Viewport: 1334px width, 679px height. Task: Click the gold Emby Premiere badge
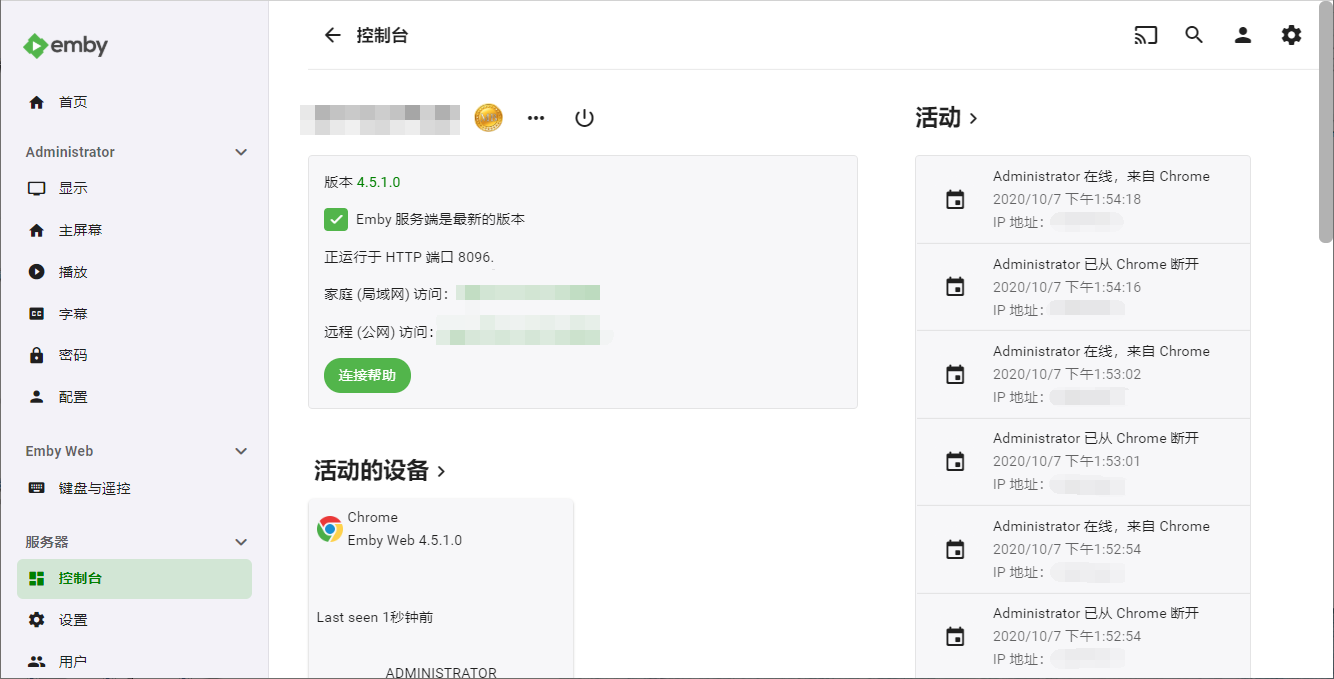pos(488,118)
